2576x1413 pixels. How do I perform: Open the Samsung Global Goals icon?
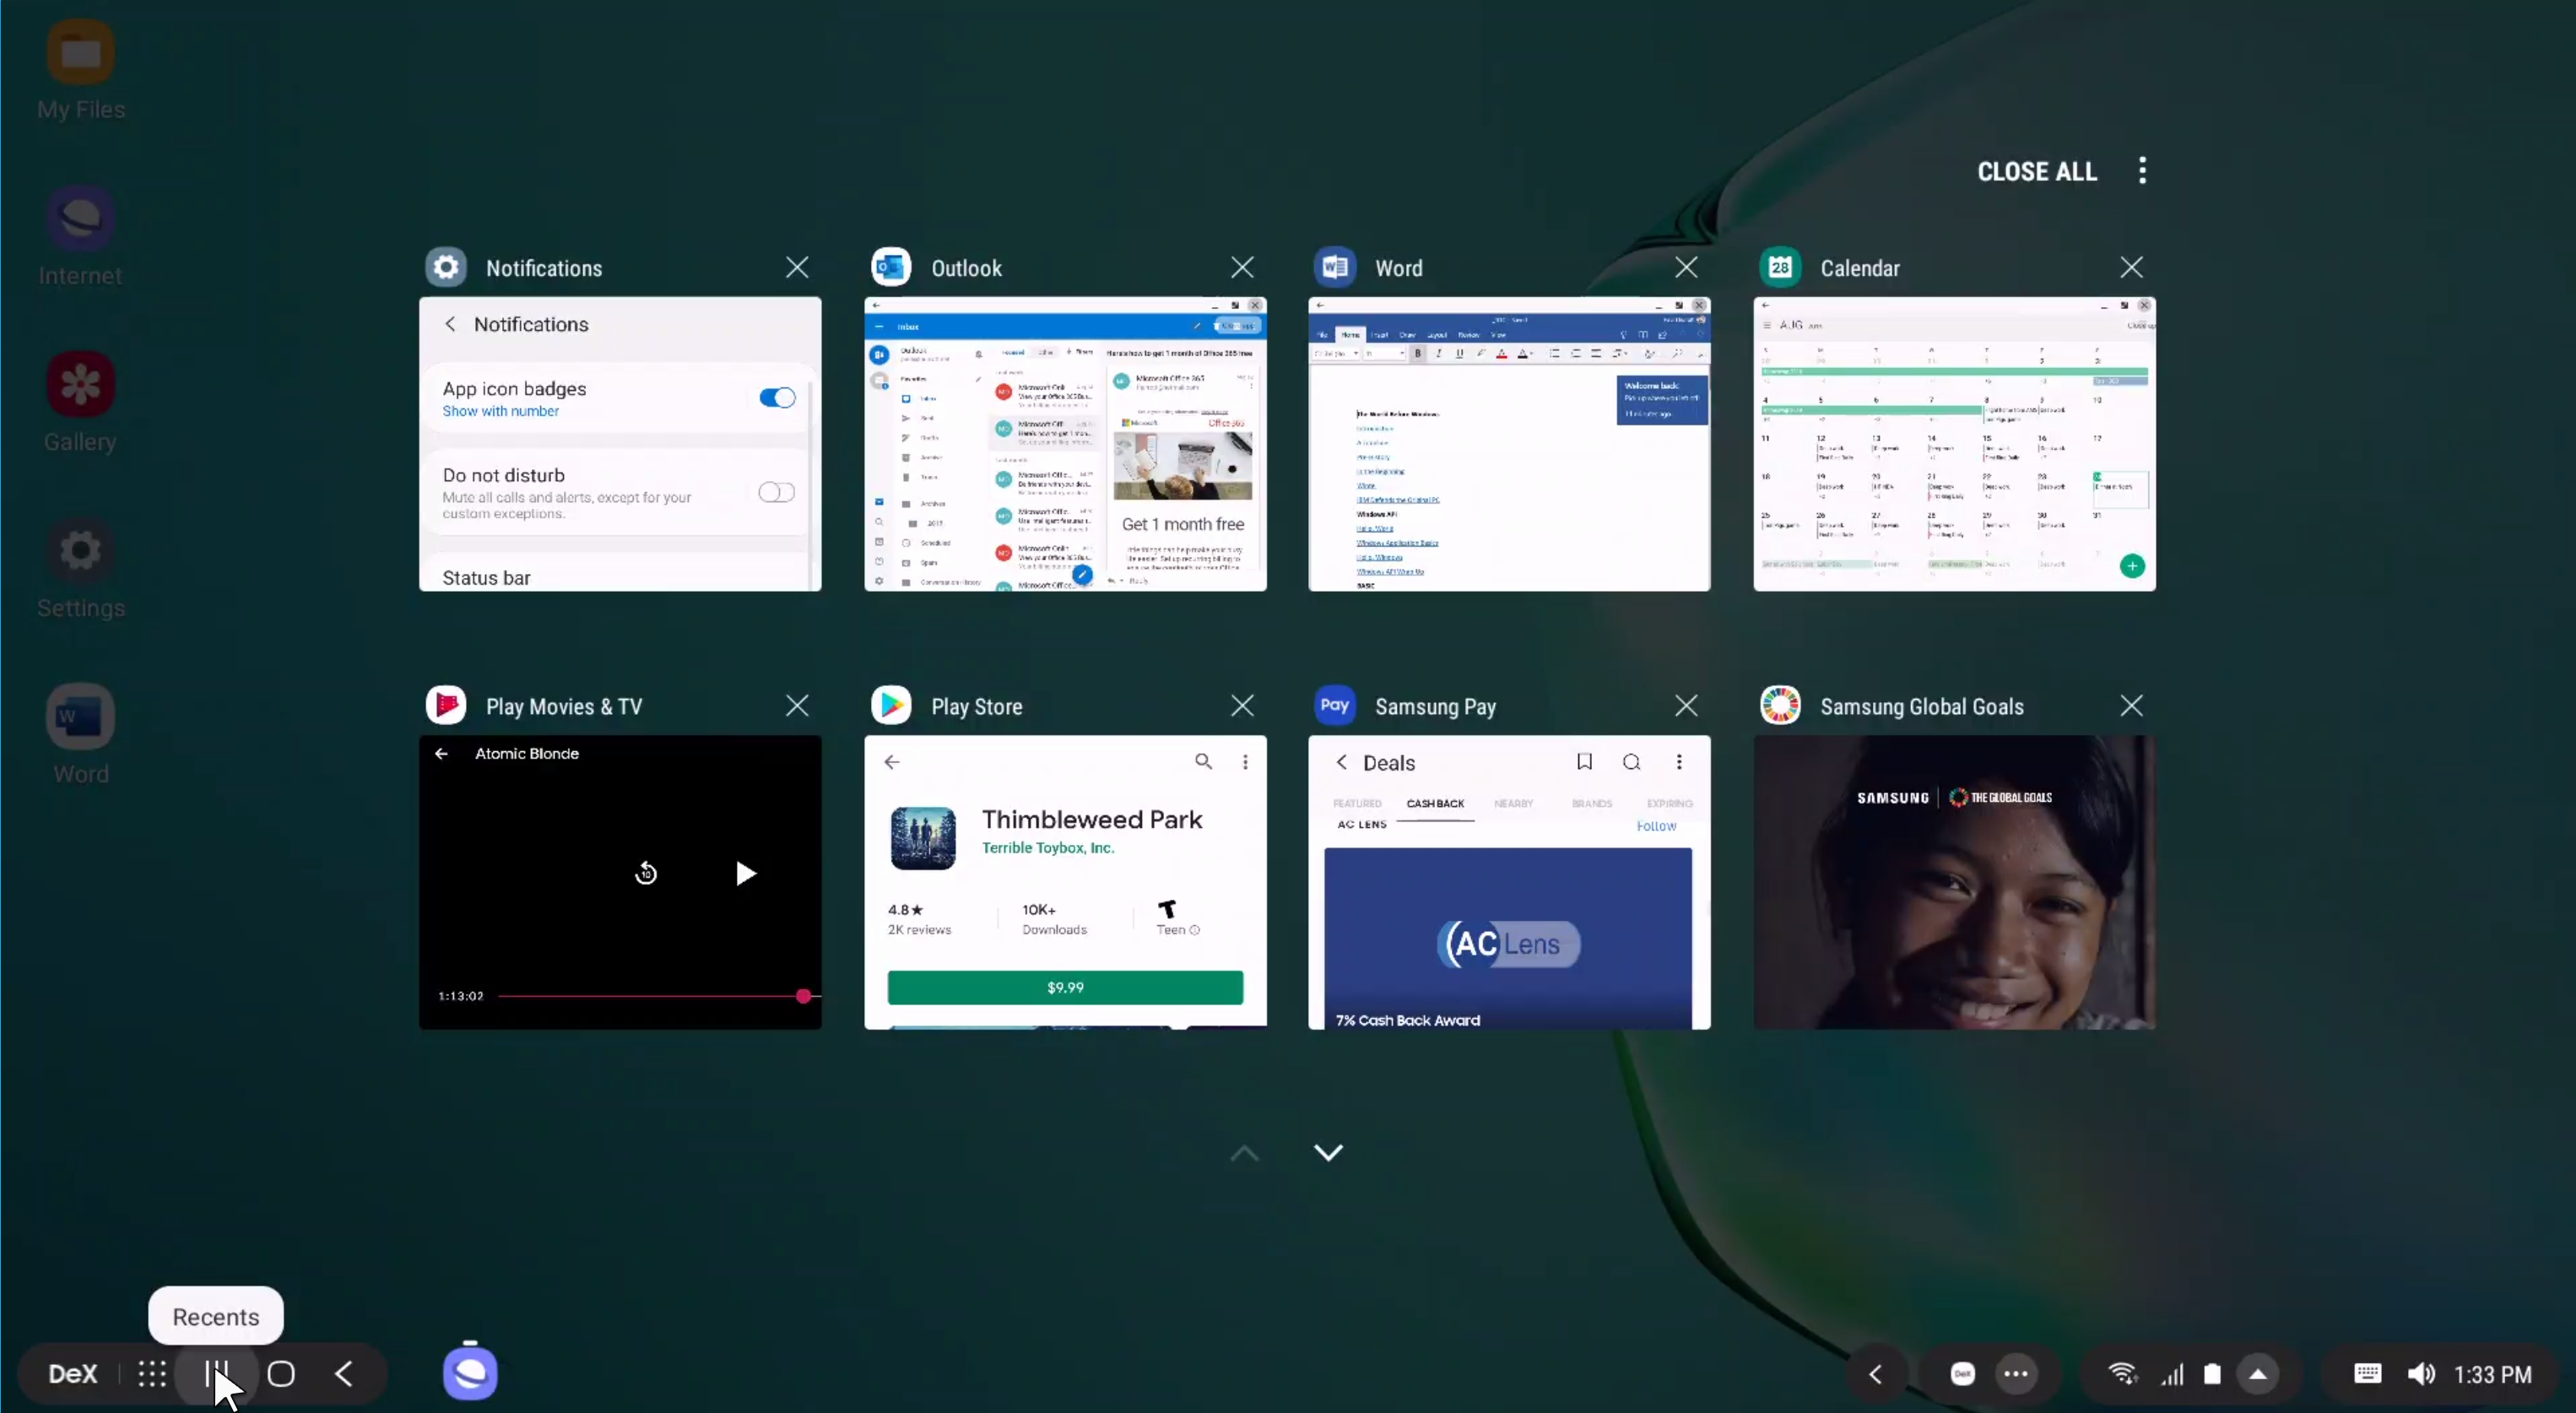1780,705
